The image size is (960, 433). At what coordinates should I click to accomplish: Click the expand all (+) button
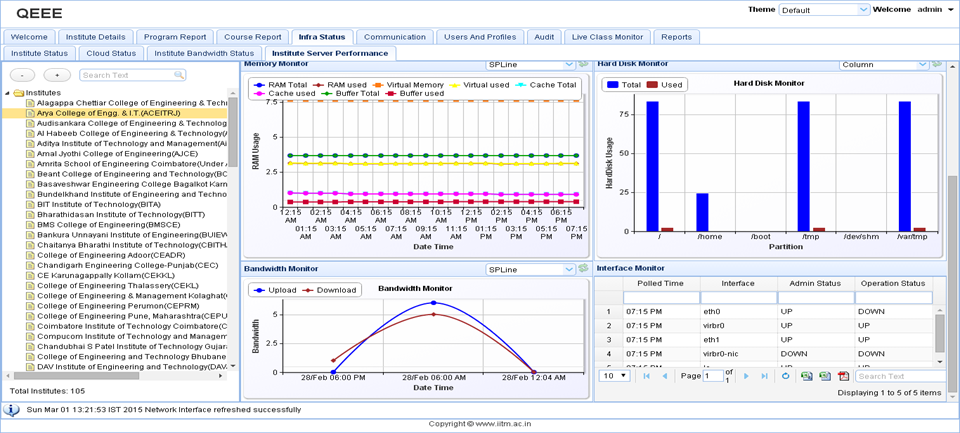[x=57, y=75]
